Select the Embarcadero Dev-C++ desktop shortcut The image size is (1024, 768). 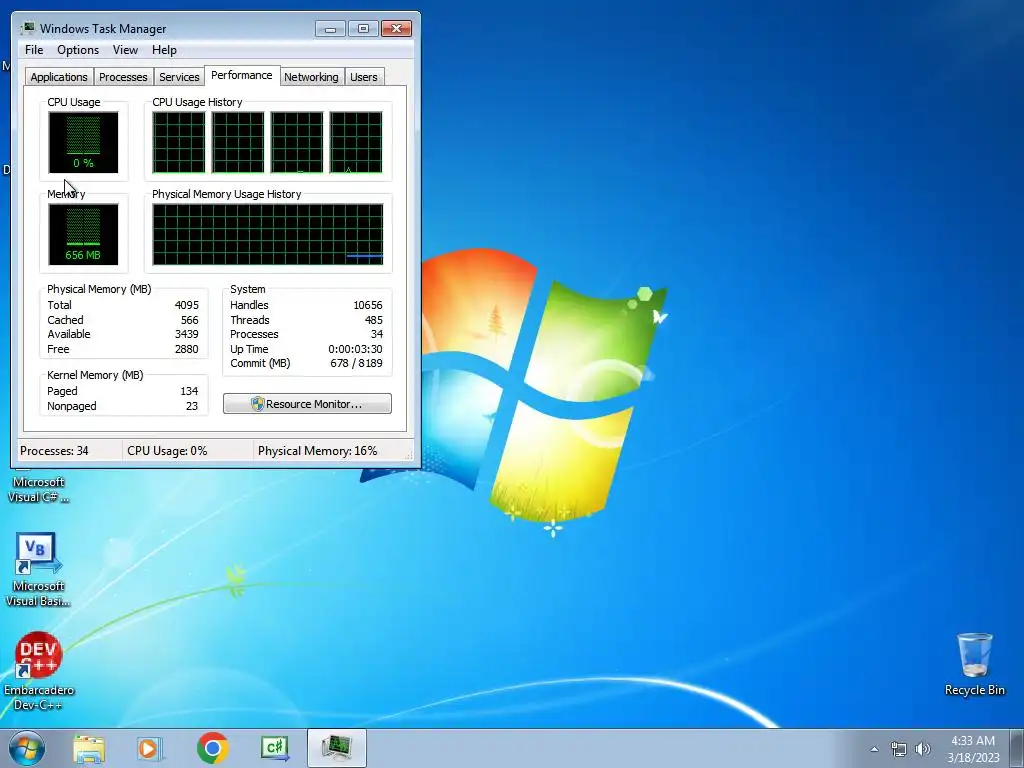tap(39, 671)
